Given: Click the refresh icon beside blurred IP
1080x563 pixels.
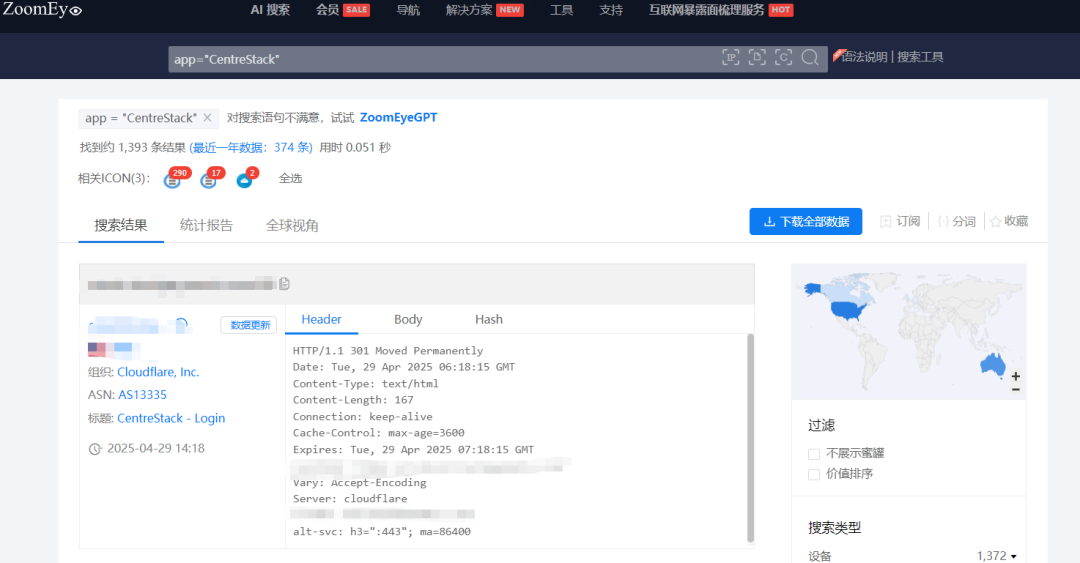Looking at the screenshot, I should pyautogui.click(x=181, y=325).
